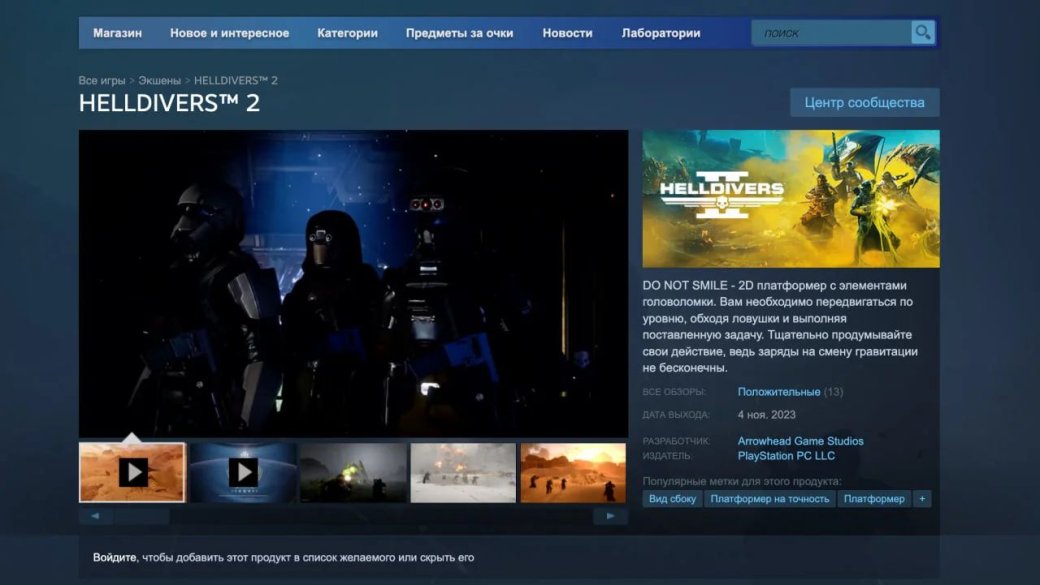Open Центр сообщества button

click(x=864, y=103)
